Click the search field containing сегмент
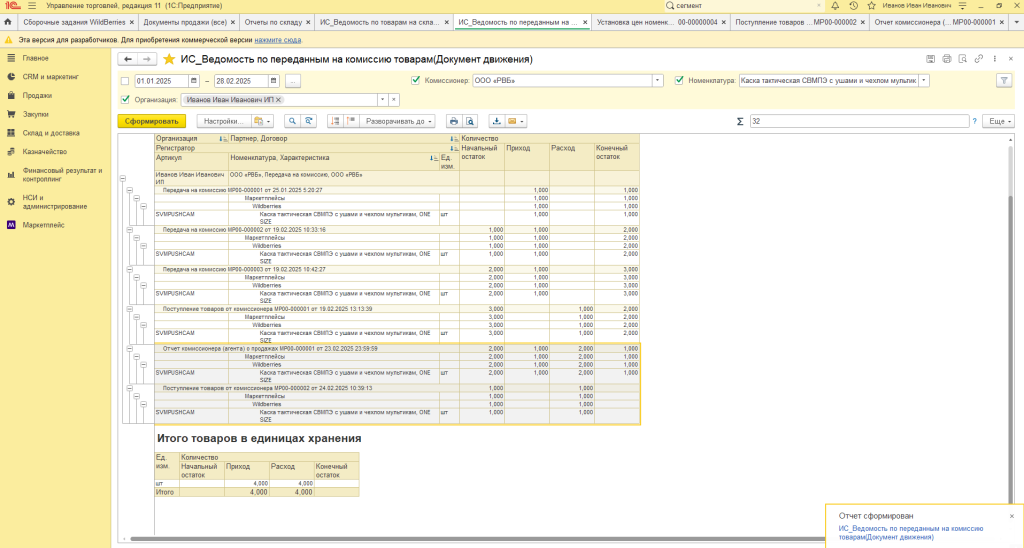The image size is (1024, 548). click(x=744, y=5)
